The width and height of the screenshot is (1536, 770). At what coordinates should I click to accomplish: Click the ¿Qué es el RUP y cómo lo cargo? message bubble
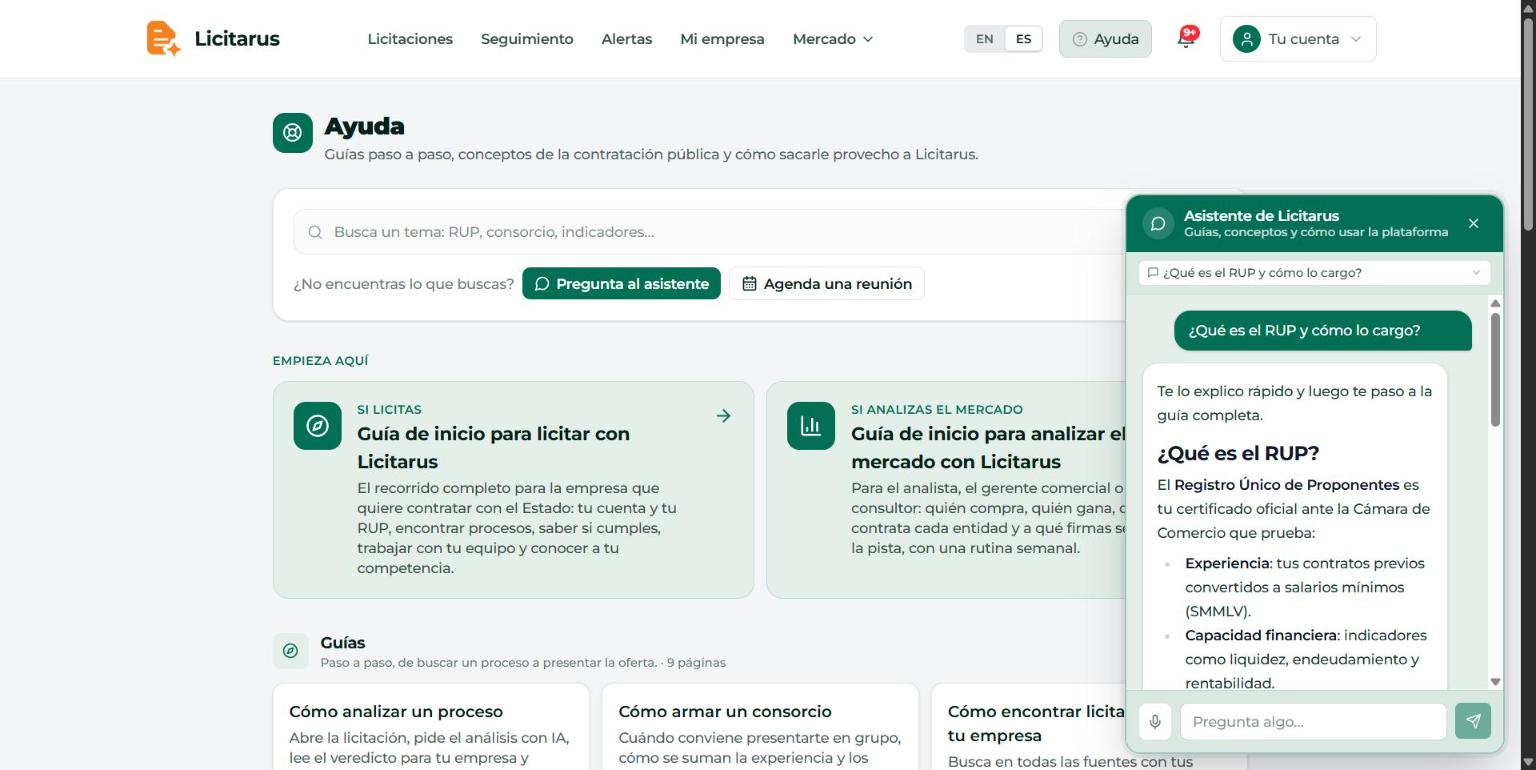[x=1323, y=331]
